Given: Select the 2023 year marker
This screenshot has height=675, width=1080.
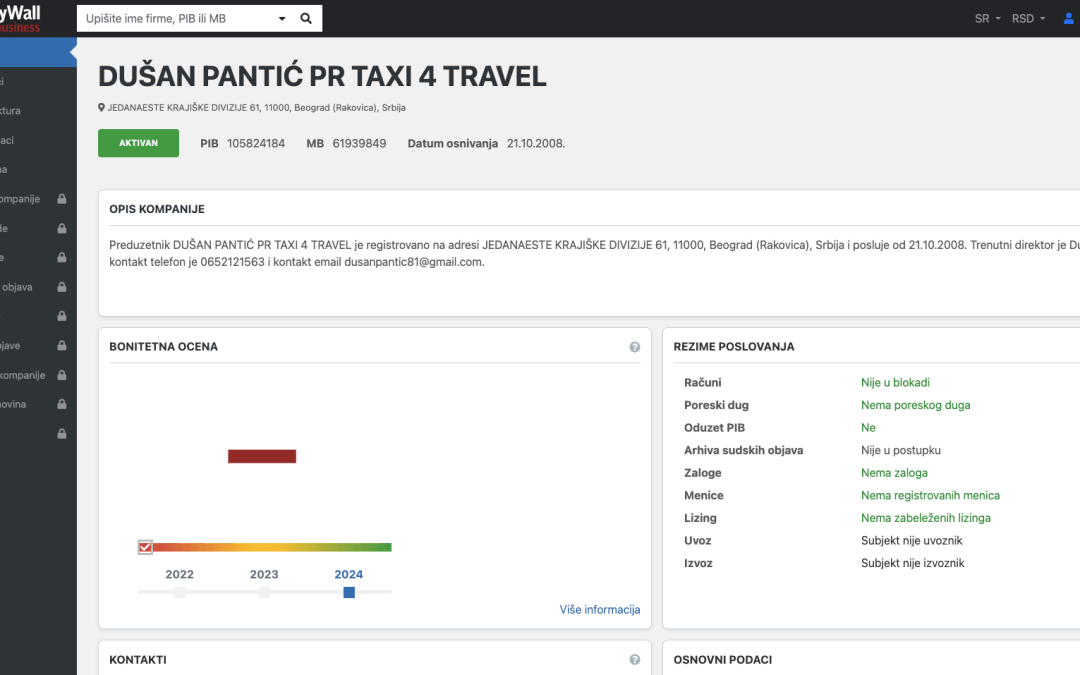Looking at the screenshot, I should 264,592.
